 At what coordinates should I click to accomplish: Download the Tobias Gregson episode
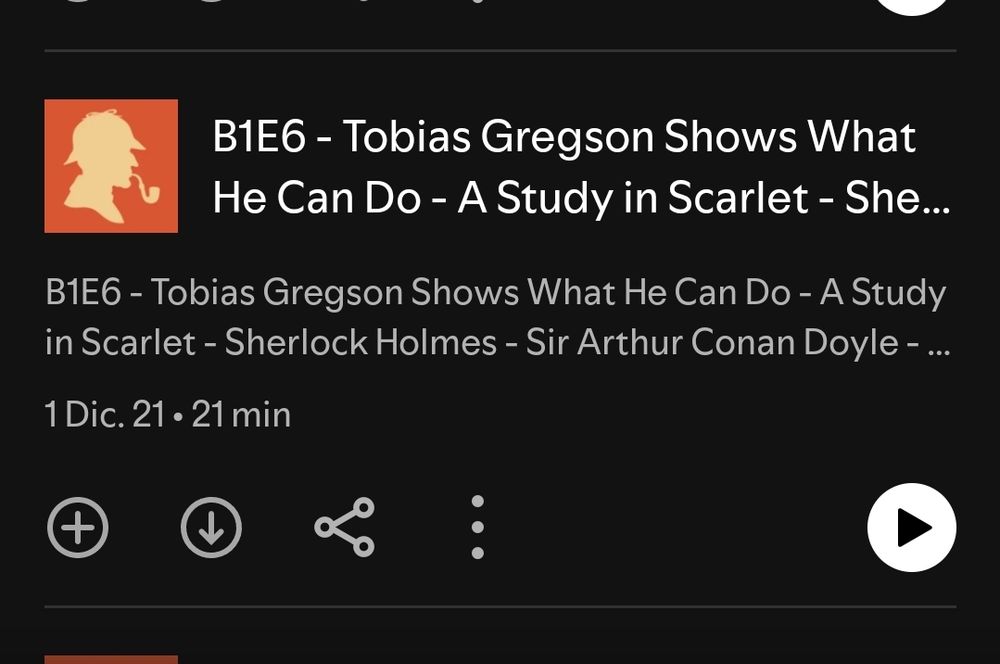[x=211, y=528]
